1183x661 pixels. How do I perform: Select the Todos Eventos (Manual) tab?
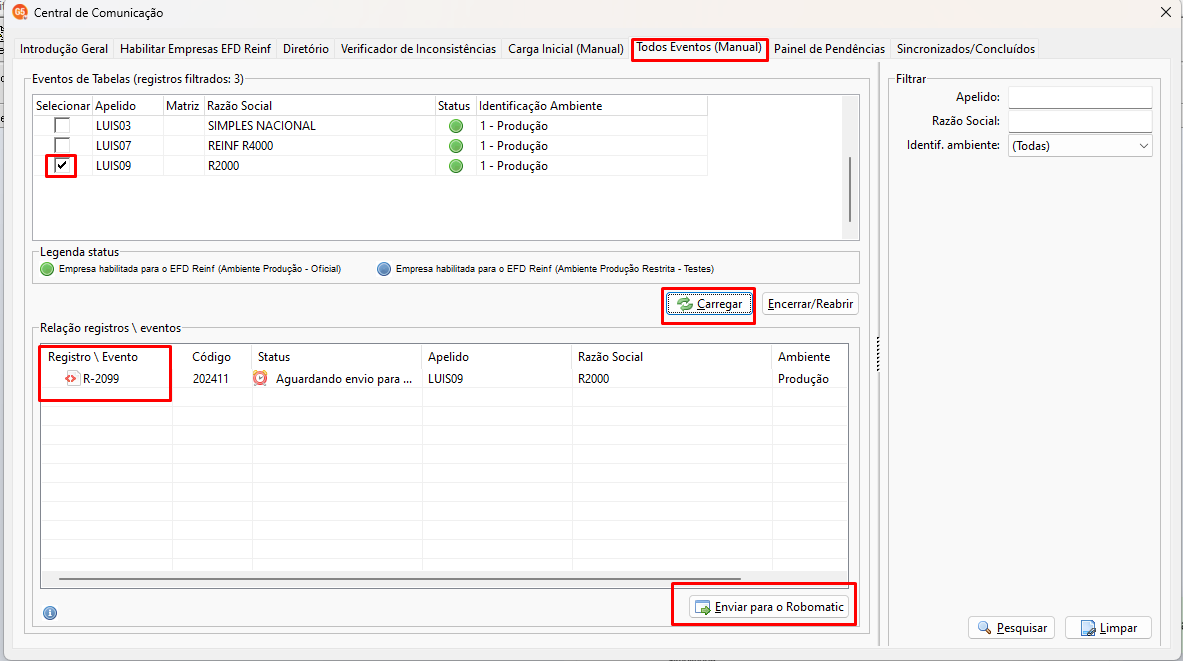pos(699,48)
